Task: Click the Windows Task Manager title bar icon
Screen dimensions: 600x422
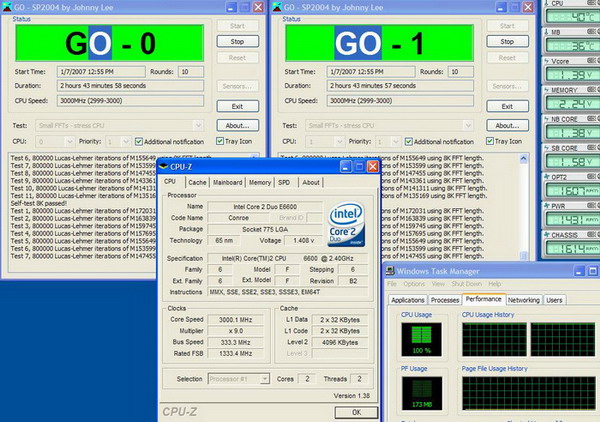Action: [390, 271]
